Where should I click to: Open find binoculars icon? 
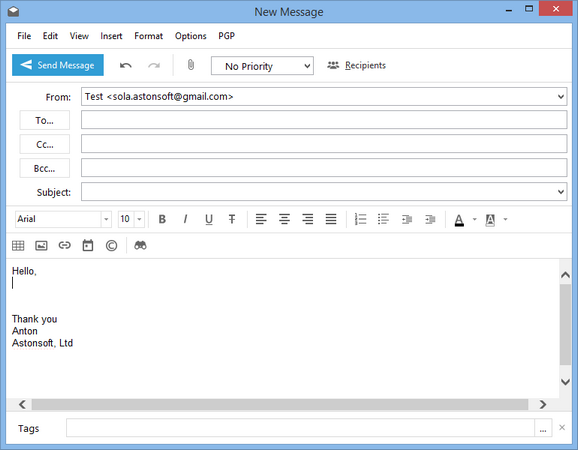coord(140,245)
